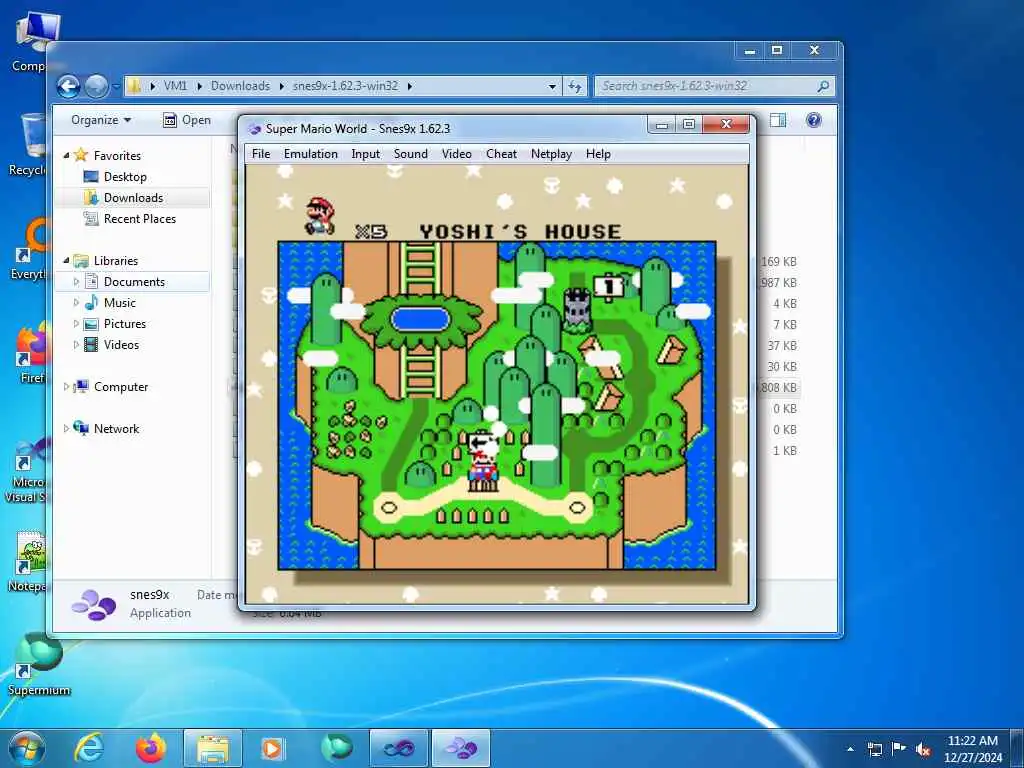Switch to Snes9x taskbar button
This screenshot has width=1024, height=768.
pyautogui.click(x=461, y=748)
